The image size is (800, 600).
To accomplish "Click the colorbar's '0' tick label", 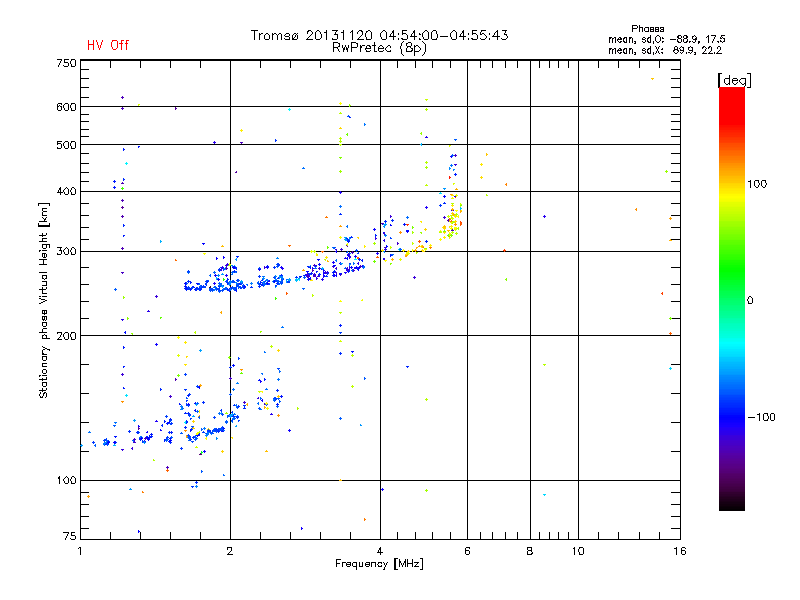I will pos(750,301).
